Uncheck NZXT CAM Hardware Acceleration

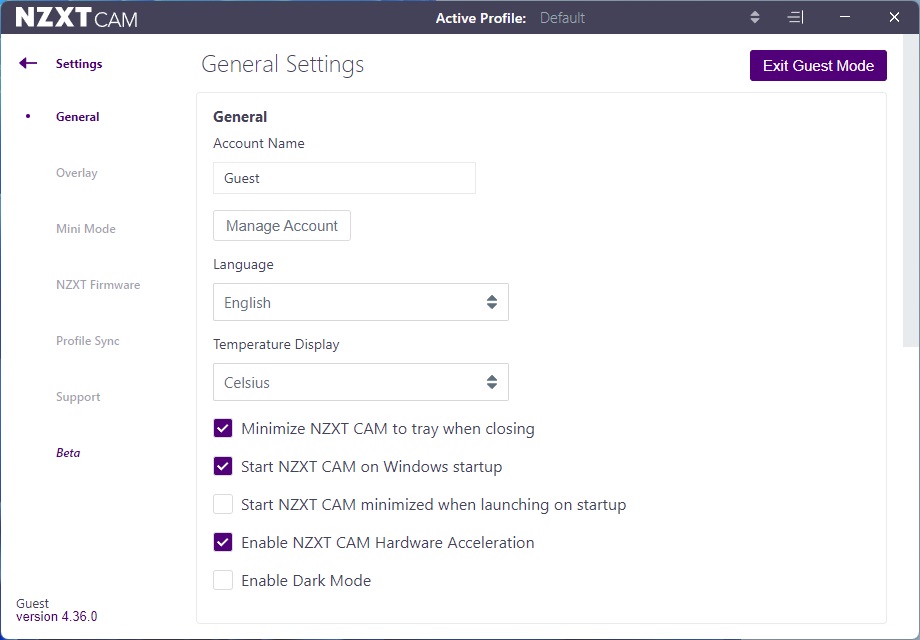tap(223, 543)
